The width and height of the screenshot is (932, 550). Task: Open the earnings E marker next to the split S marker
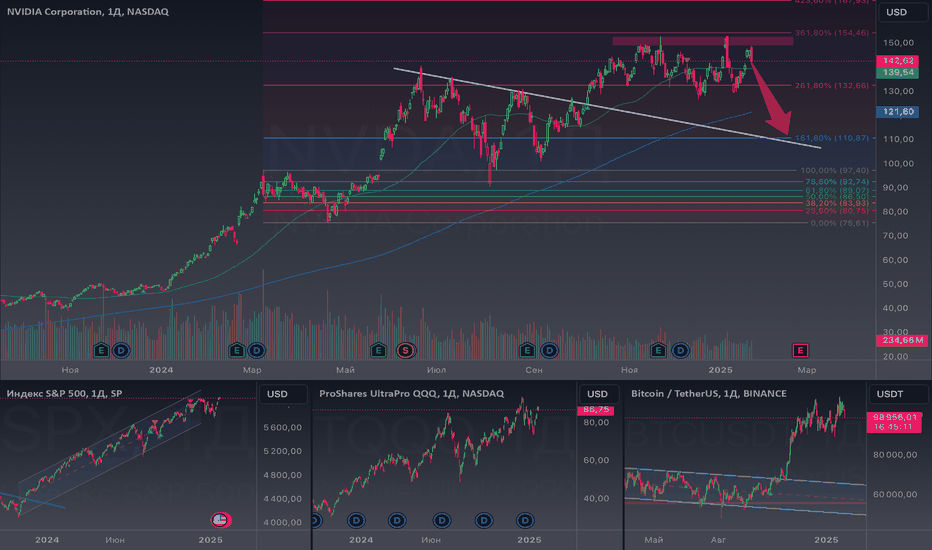[x=378, y=350]
